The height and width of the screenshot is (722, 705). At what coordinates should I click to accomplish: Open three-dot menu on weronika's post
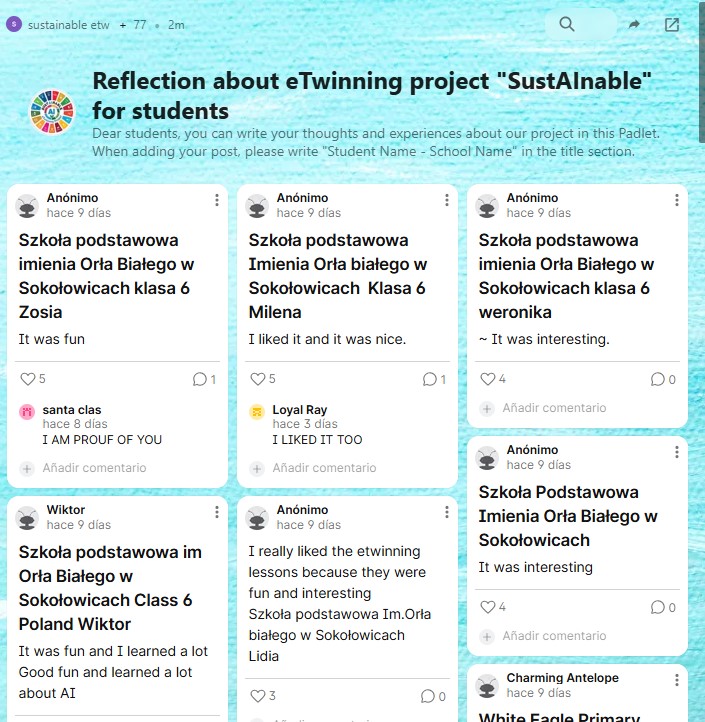click(x=676, y=201)
